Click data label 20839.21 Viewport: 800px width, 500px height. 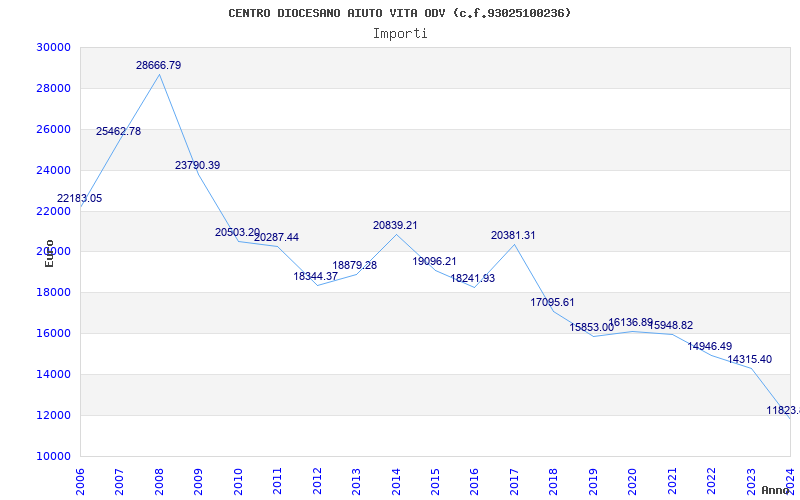395,225
